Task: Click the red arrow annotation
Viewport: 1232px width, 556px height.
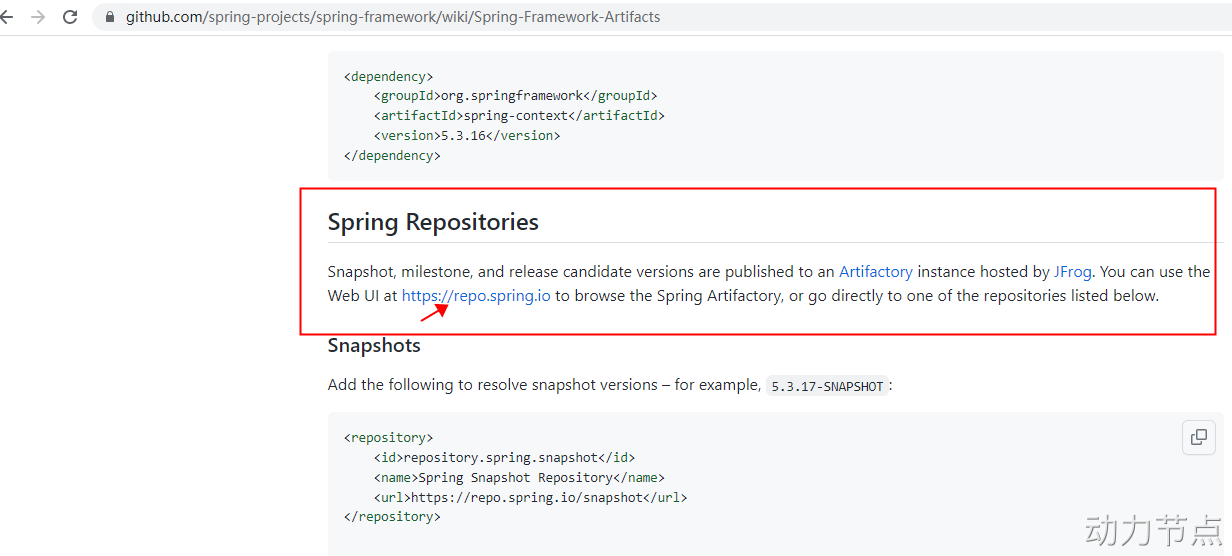Action: click(x=433, y=311)
